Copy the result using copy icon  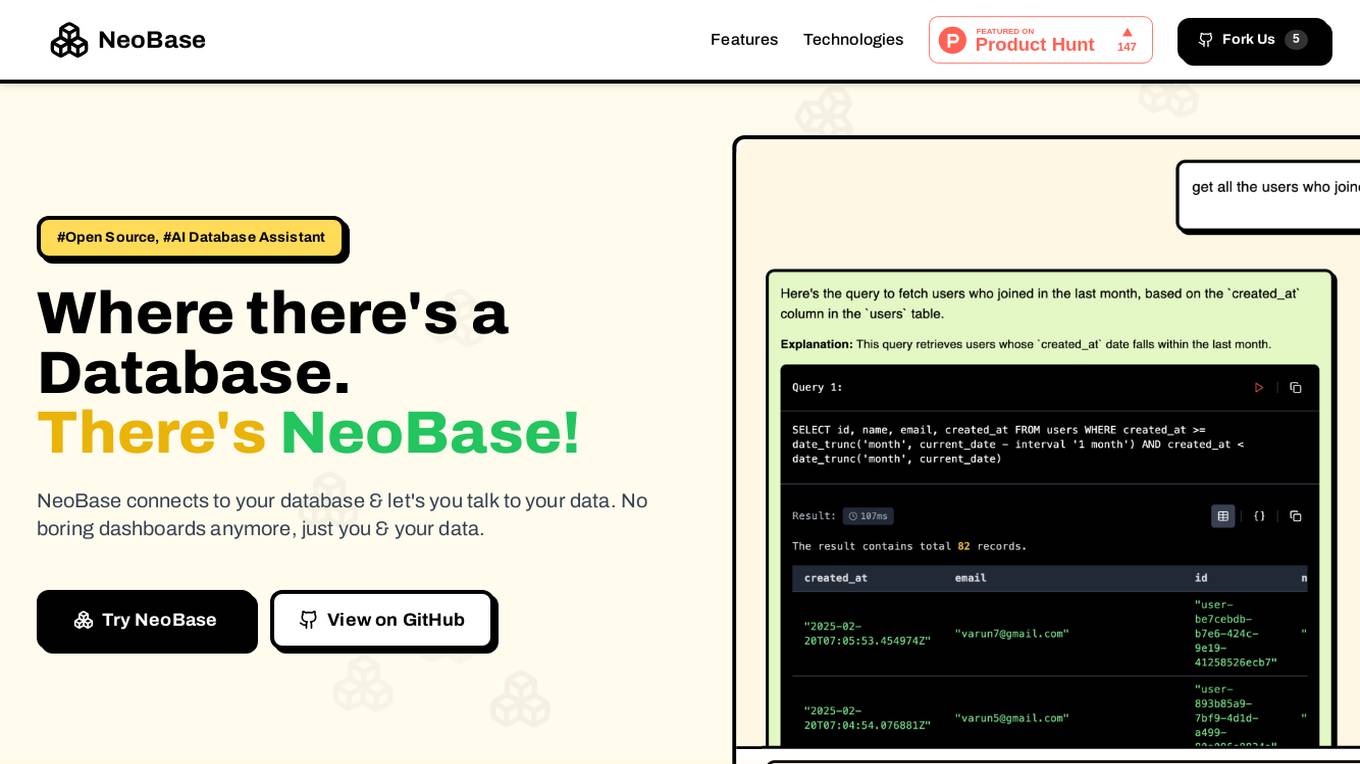(1295, 516)
